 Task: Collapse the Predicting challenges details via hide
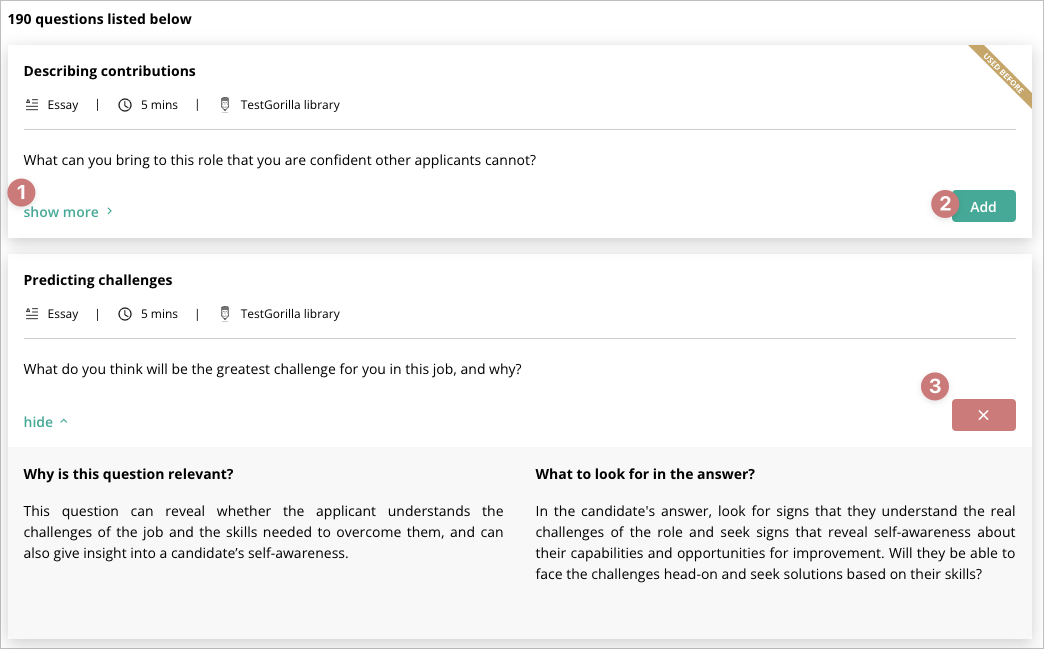click(x=38, y=421)
